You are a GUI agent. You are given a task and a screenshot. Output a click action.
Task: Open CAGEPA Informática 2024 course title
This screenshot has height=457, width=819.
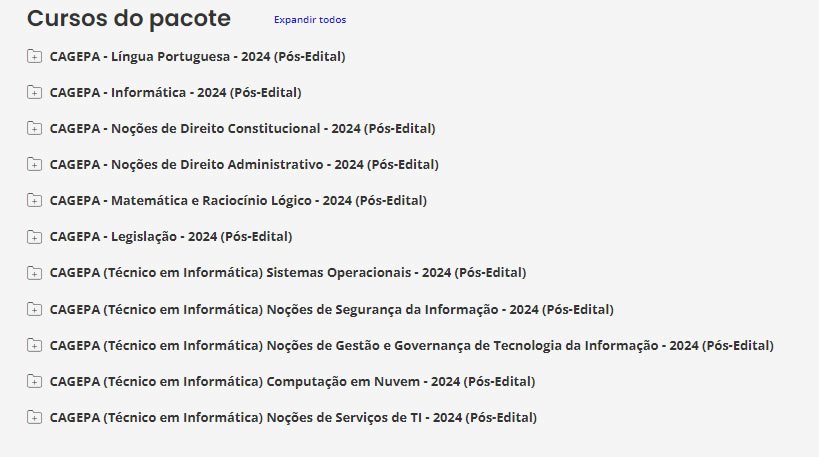pyautogui.click(x=175, y=92)
